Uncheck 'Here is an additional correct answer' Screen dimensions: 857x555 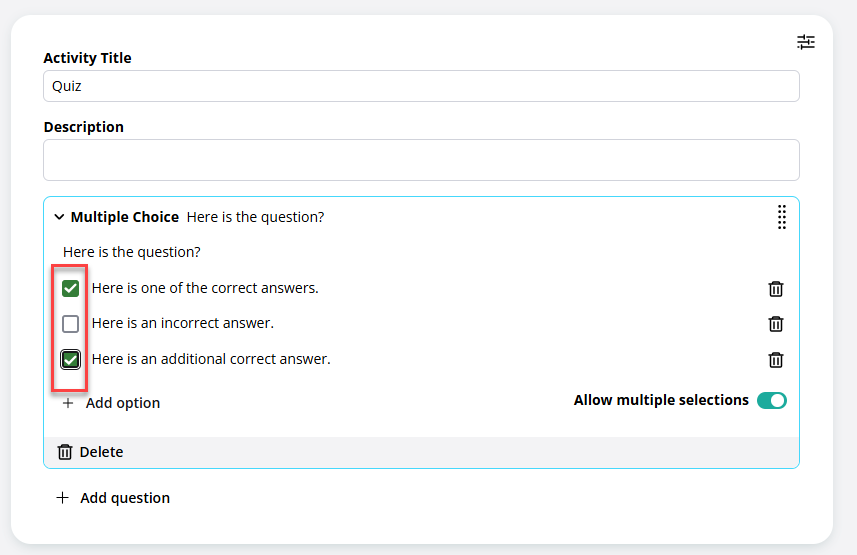point(71,359)
